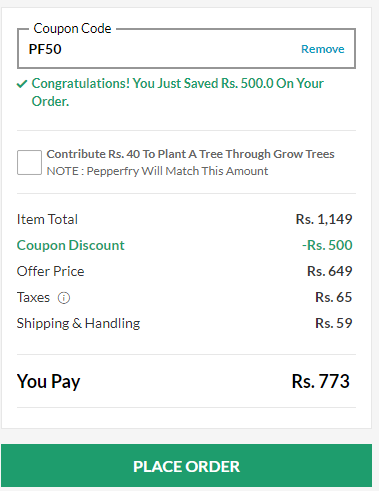
Task: Tick the Plant A Tree contribution checkbox
Action: coord(29,162)
